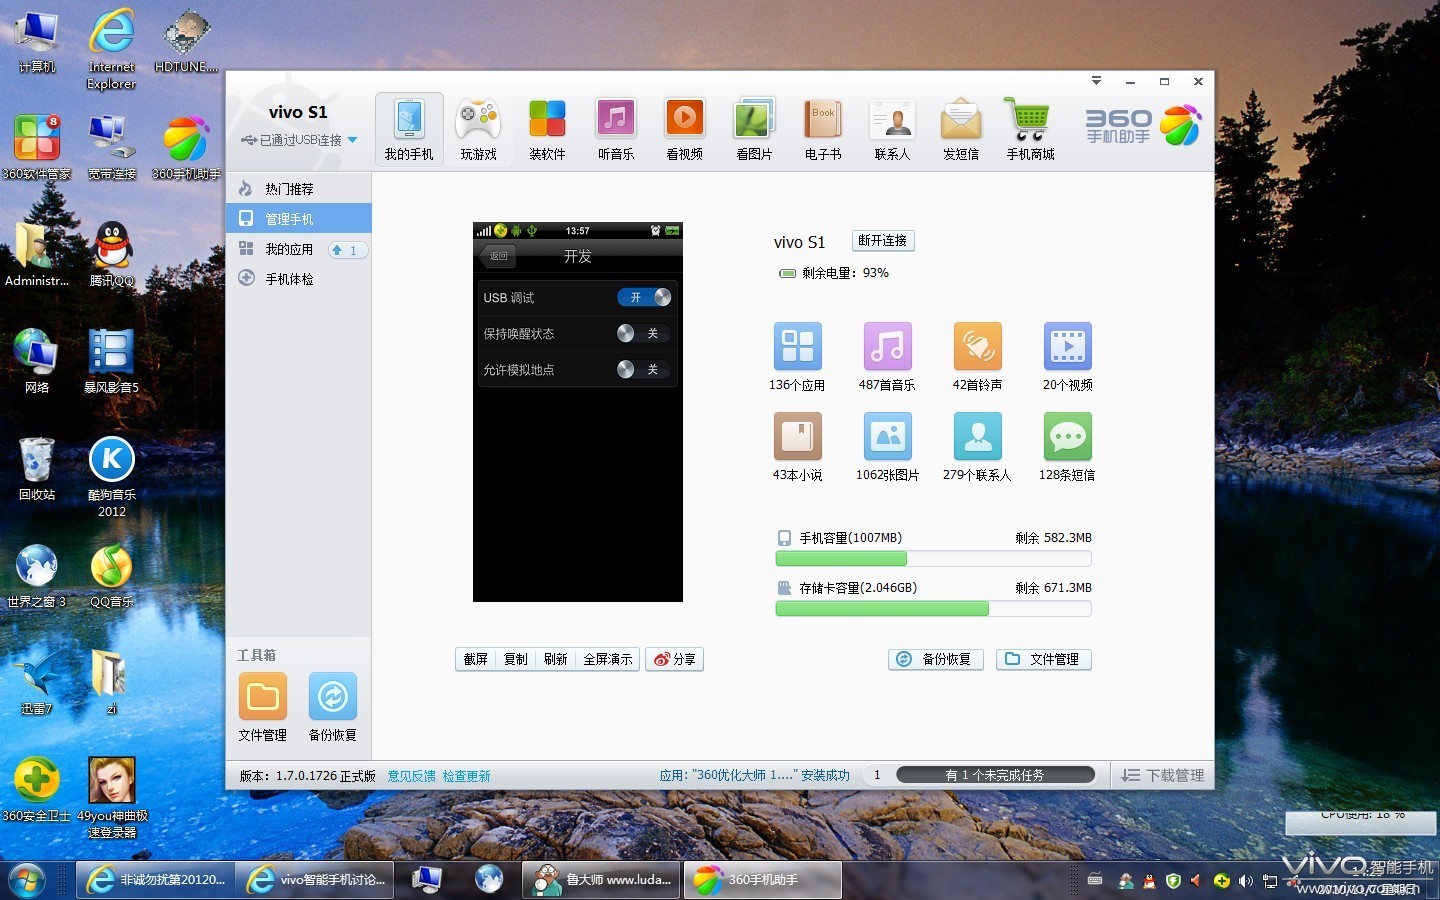This screenshot has height=900, width=1440.
Task: Switch to 鲁大师 taskbar window
Action: [x=602, y=880]
